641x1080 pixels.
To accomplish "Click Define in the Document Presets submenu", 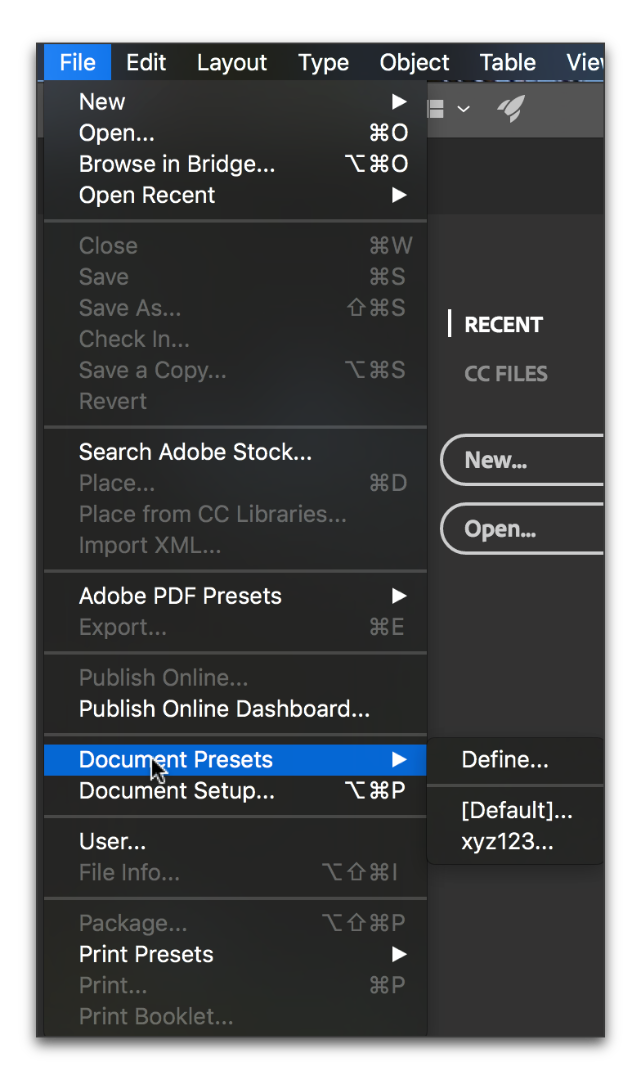I will point(505,760).
